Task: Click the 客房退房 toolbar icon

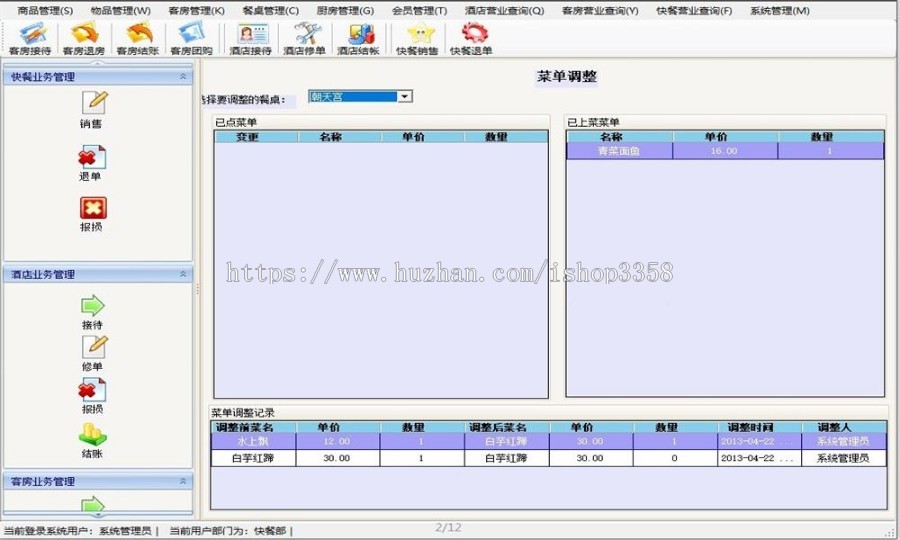Action: (84, 38)
